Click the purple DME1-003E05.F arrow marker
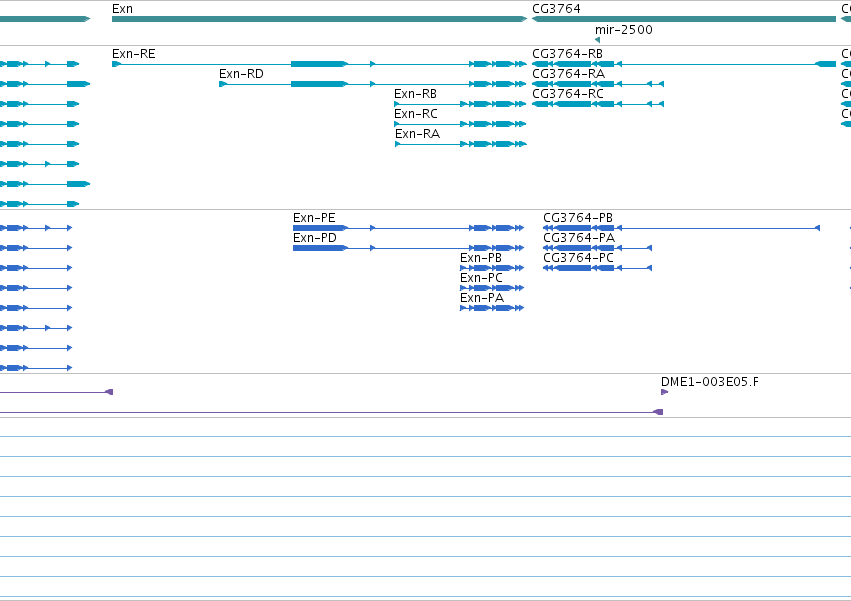 [x=664, y=392]
